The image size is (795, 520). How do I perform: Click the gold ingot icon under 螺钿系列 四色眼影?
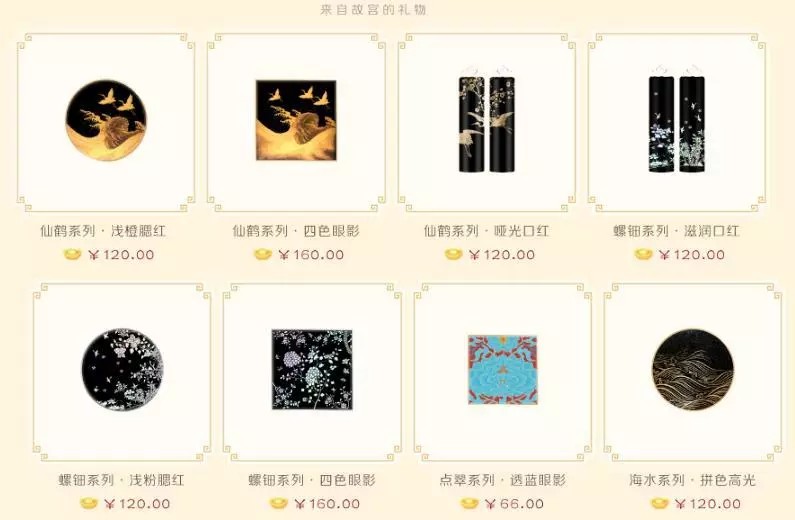click(278, 504)
